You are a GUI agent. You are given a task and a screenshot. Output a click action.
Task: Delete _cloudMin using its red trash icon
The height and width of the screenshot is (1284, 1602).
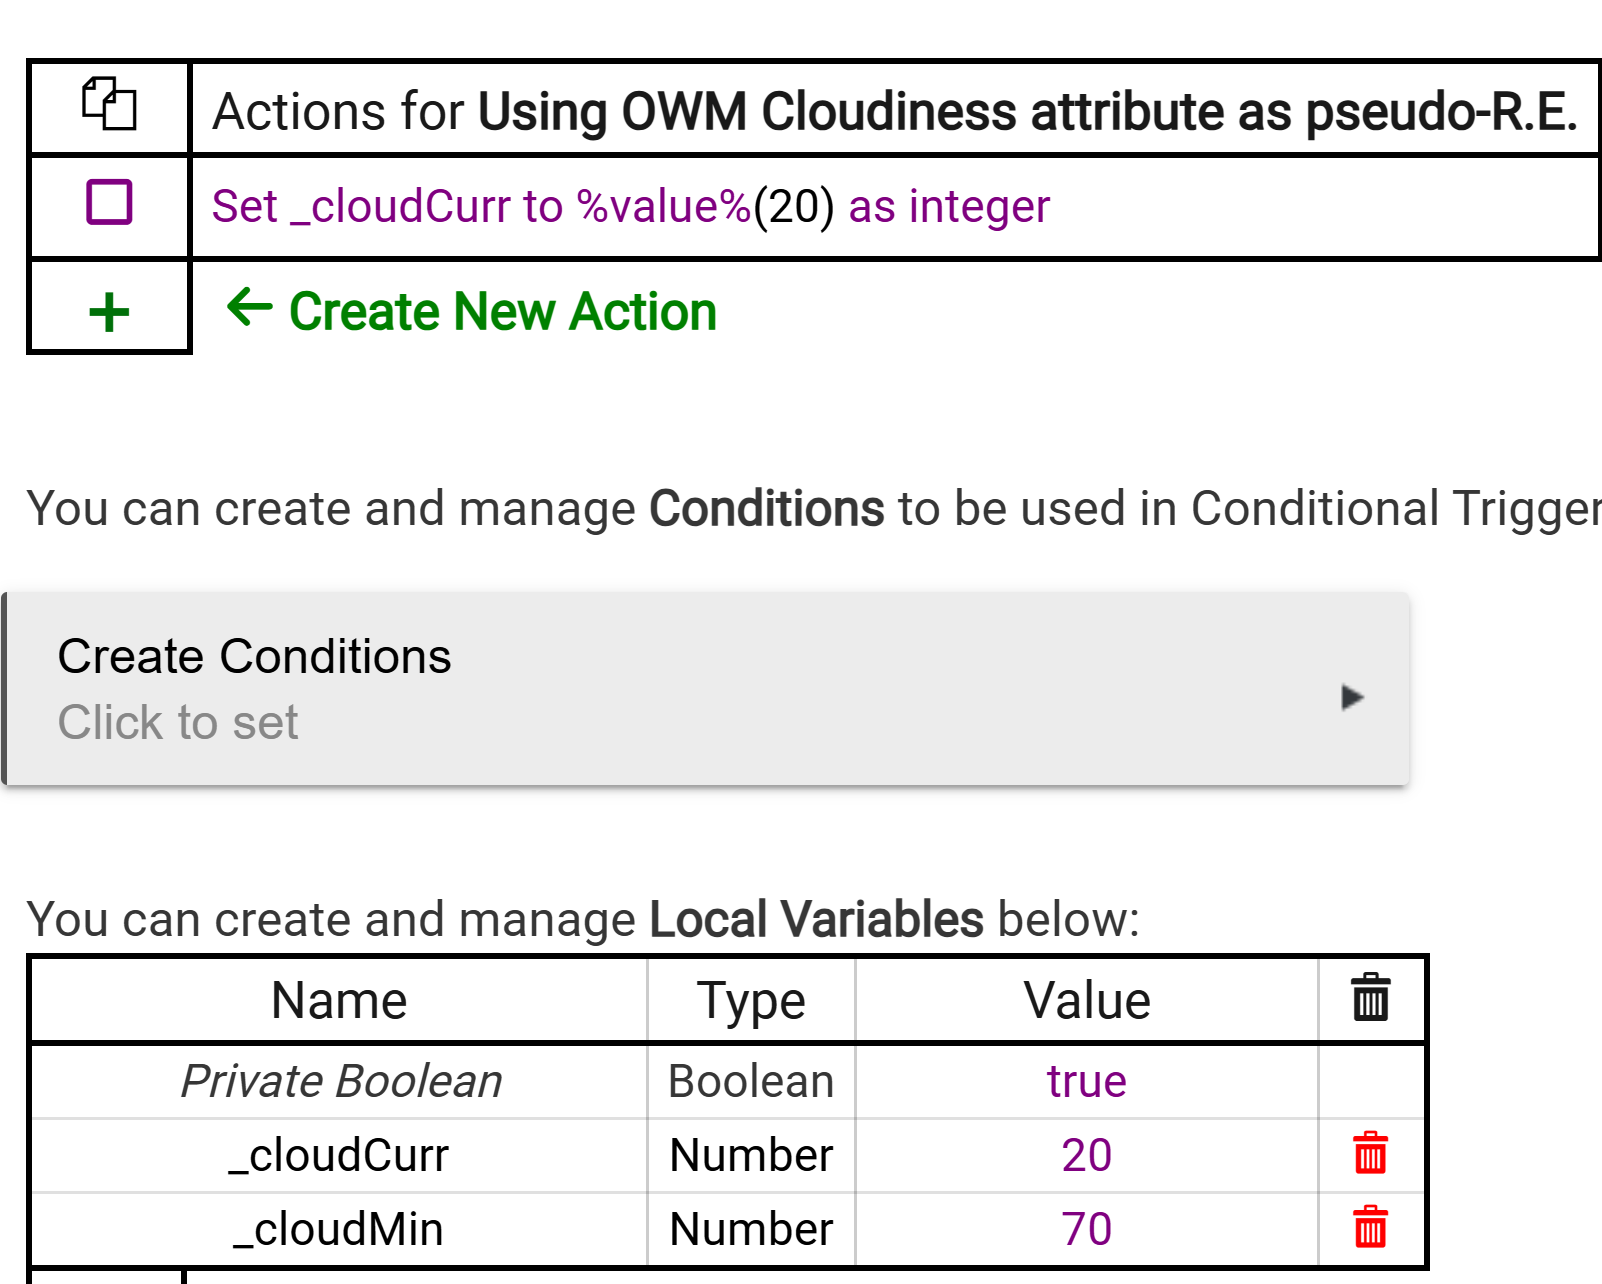(x=1370, y=1228)
